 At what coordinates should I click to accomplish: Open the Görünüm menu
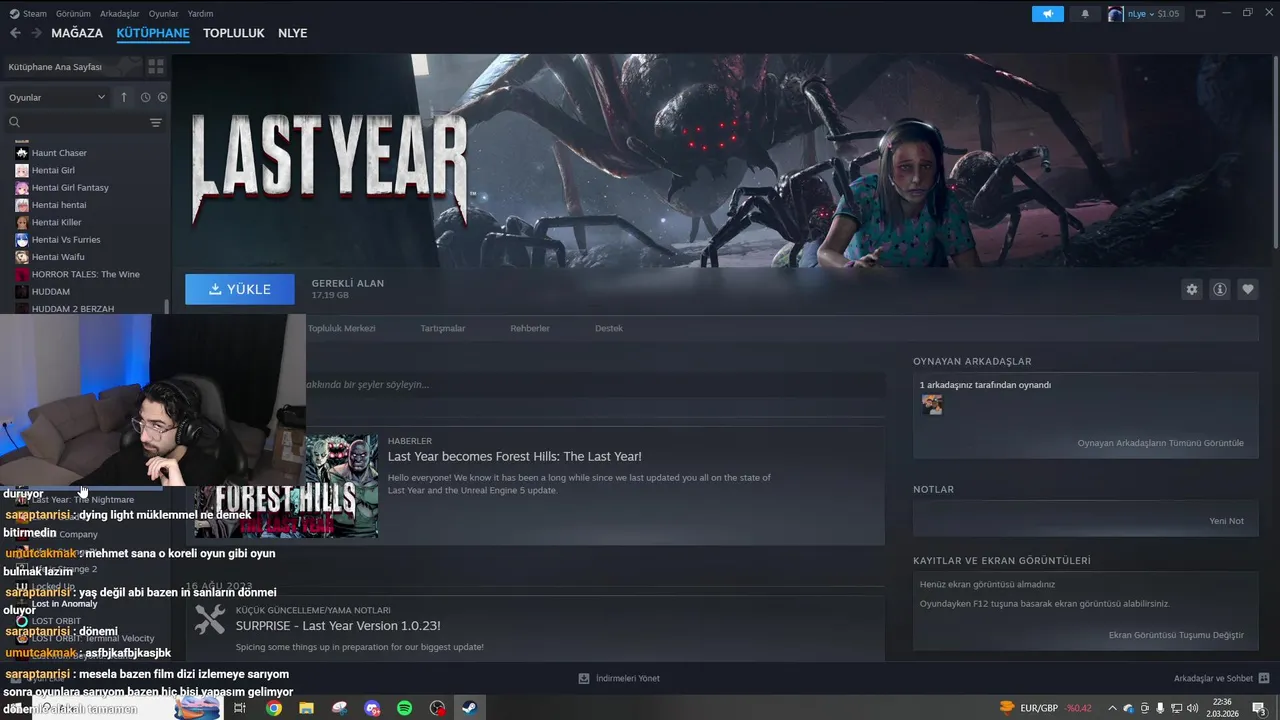coord(73,14)
